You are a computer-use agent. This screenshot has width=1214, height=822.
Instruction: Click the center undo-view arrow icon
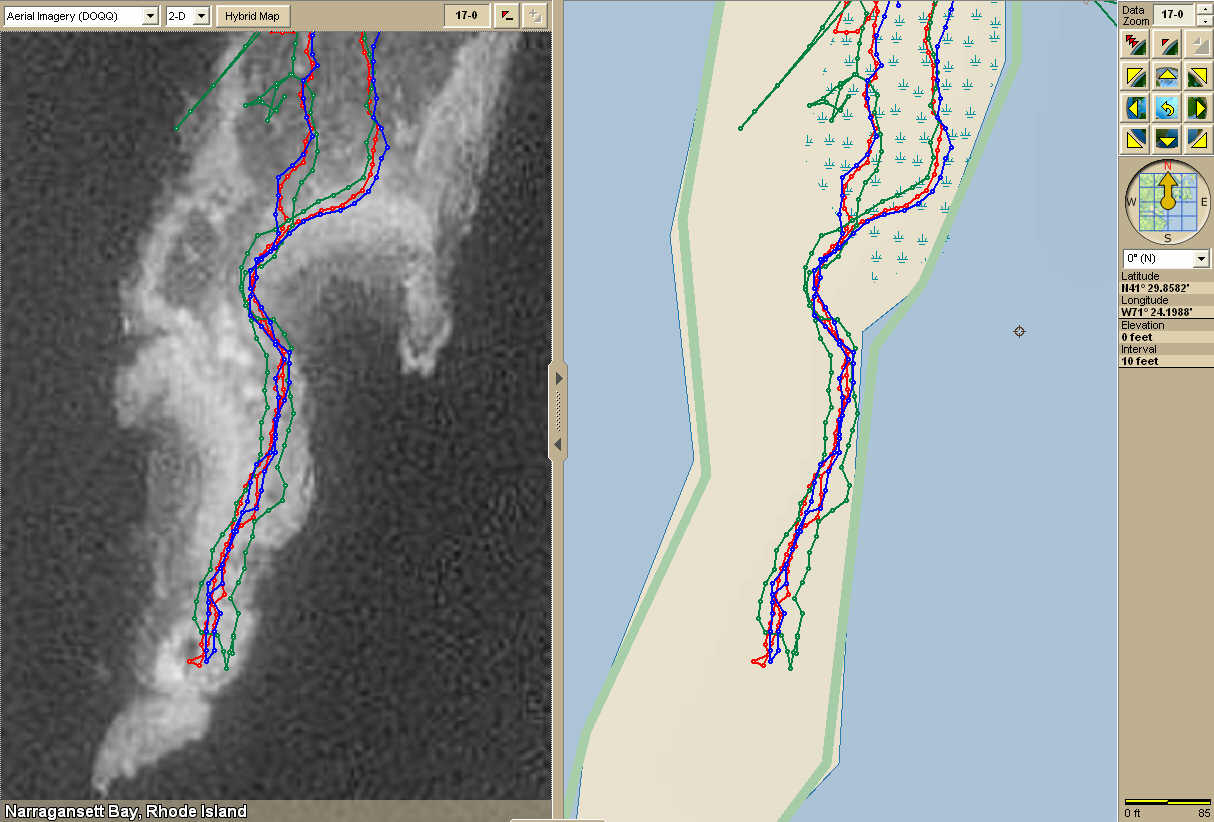[x=1166, y=107]
